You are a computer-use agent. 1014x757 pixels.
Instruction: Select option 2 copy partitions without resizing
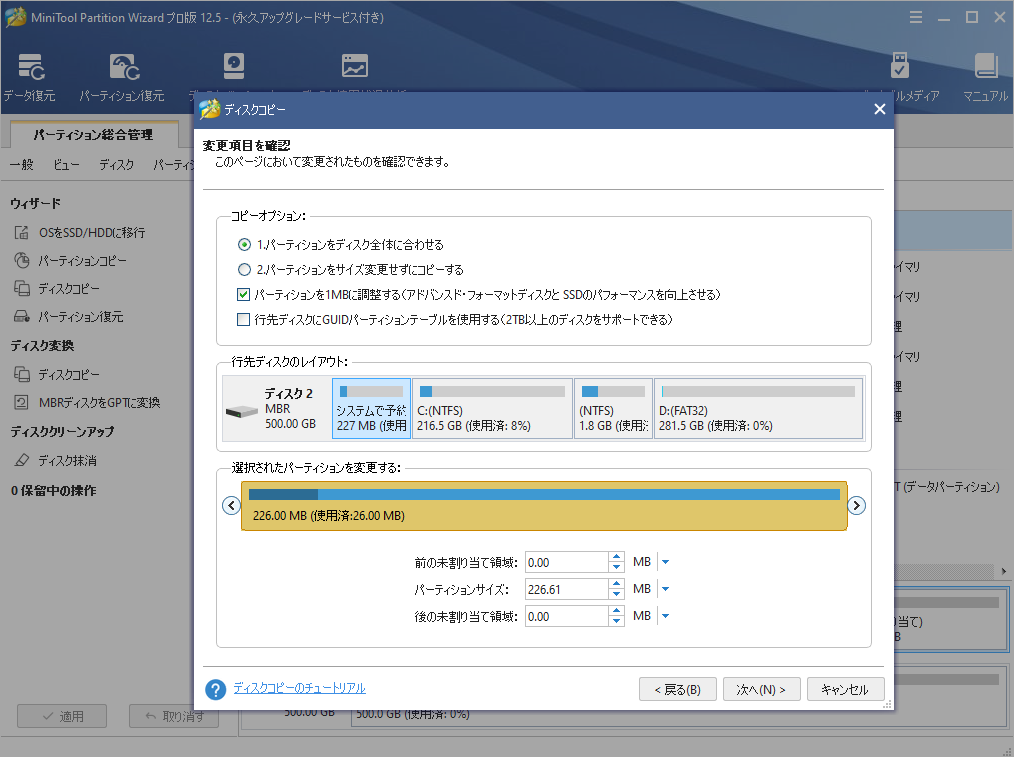(244, 270)
